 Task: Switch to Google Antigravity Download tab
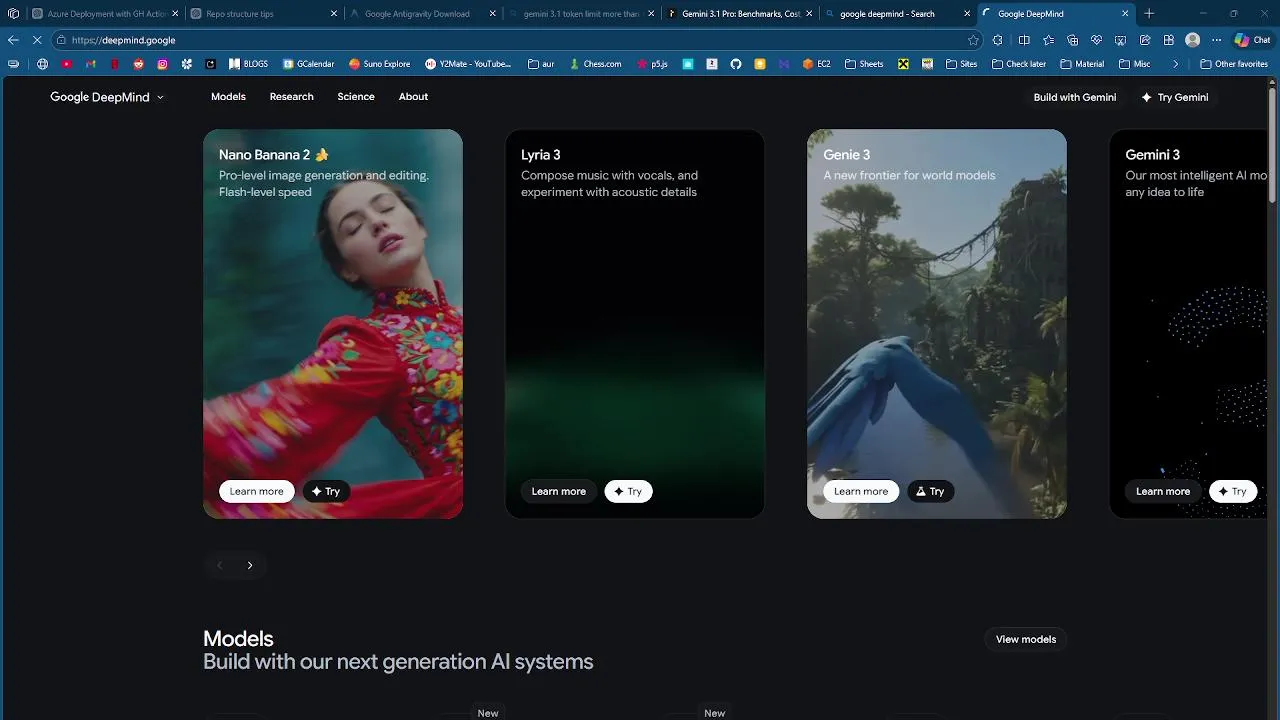[423, 14]
